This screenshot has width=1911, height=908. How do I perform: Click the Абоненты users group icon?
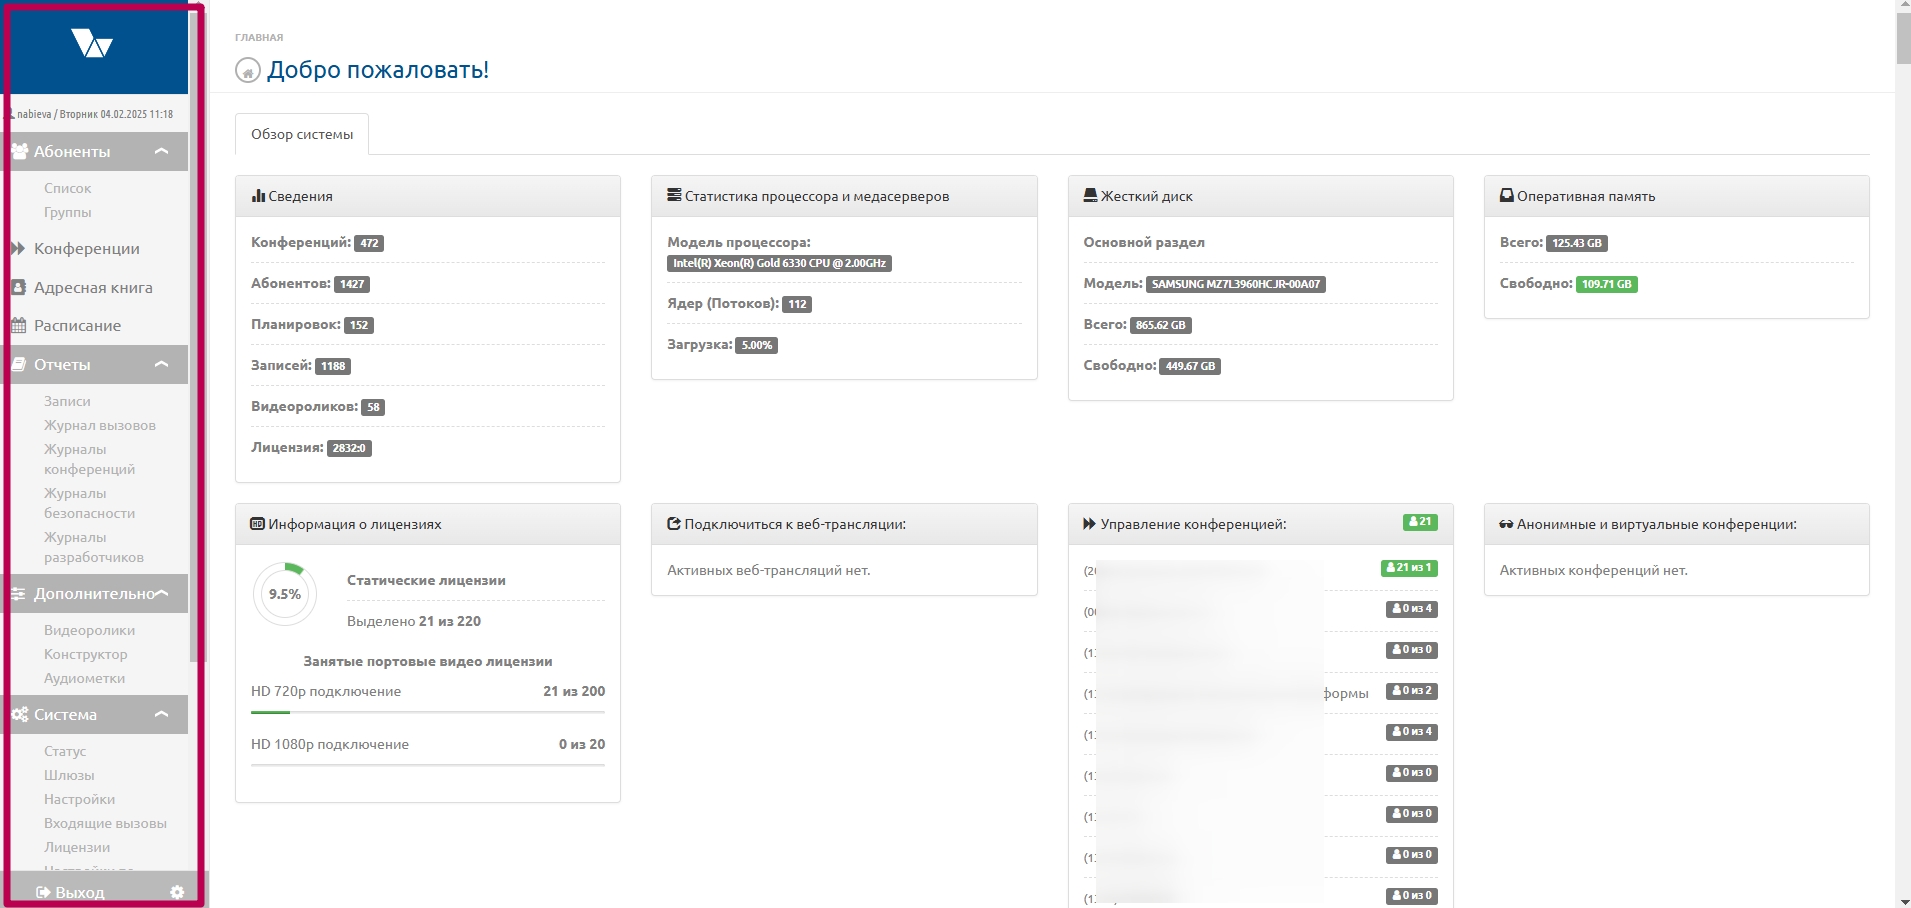(19, 152)
